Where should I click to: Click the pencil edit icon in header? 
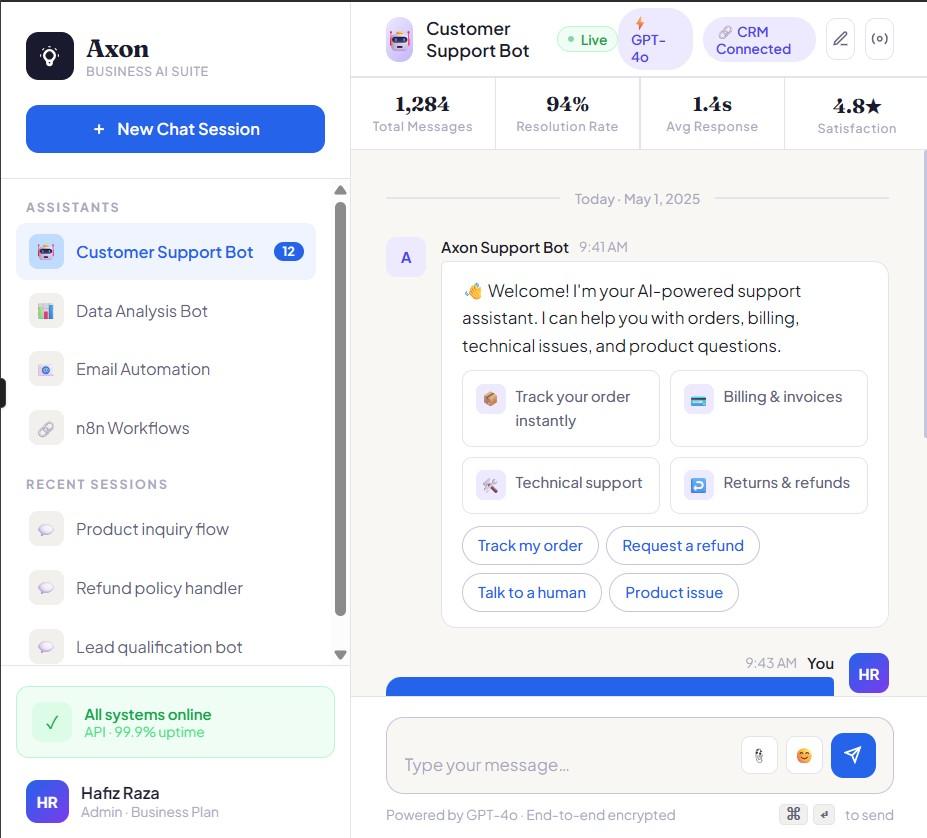tap(840, 39)
